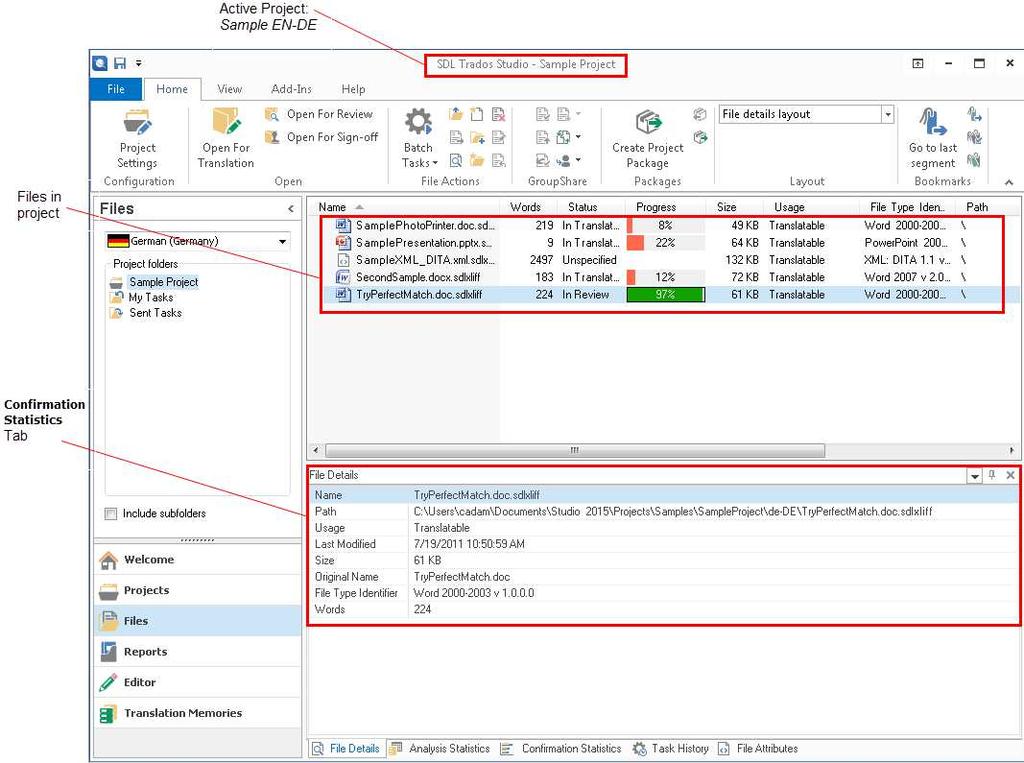This screenshot has height=763, width=1024.
Task: Open the Welcome view in the navigation pane
Action: [197, 560]
